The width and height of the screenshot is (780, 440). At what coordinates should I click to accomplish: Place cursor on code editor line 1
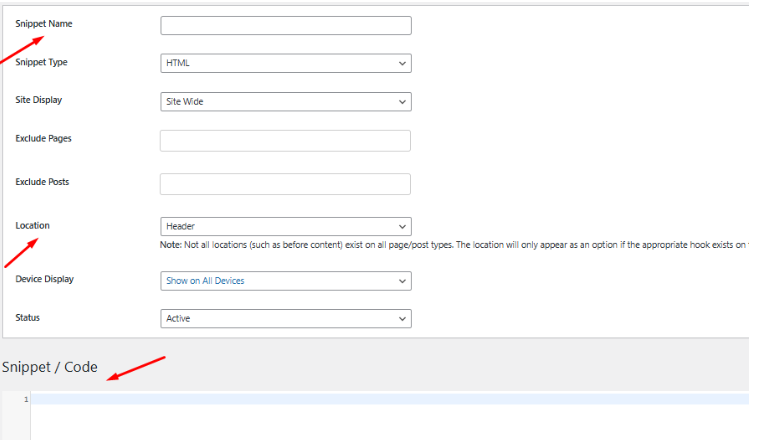(x=390, y=399)
